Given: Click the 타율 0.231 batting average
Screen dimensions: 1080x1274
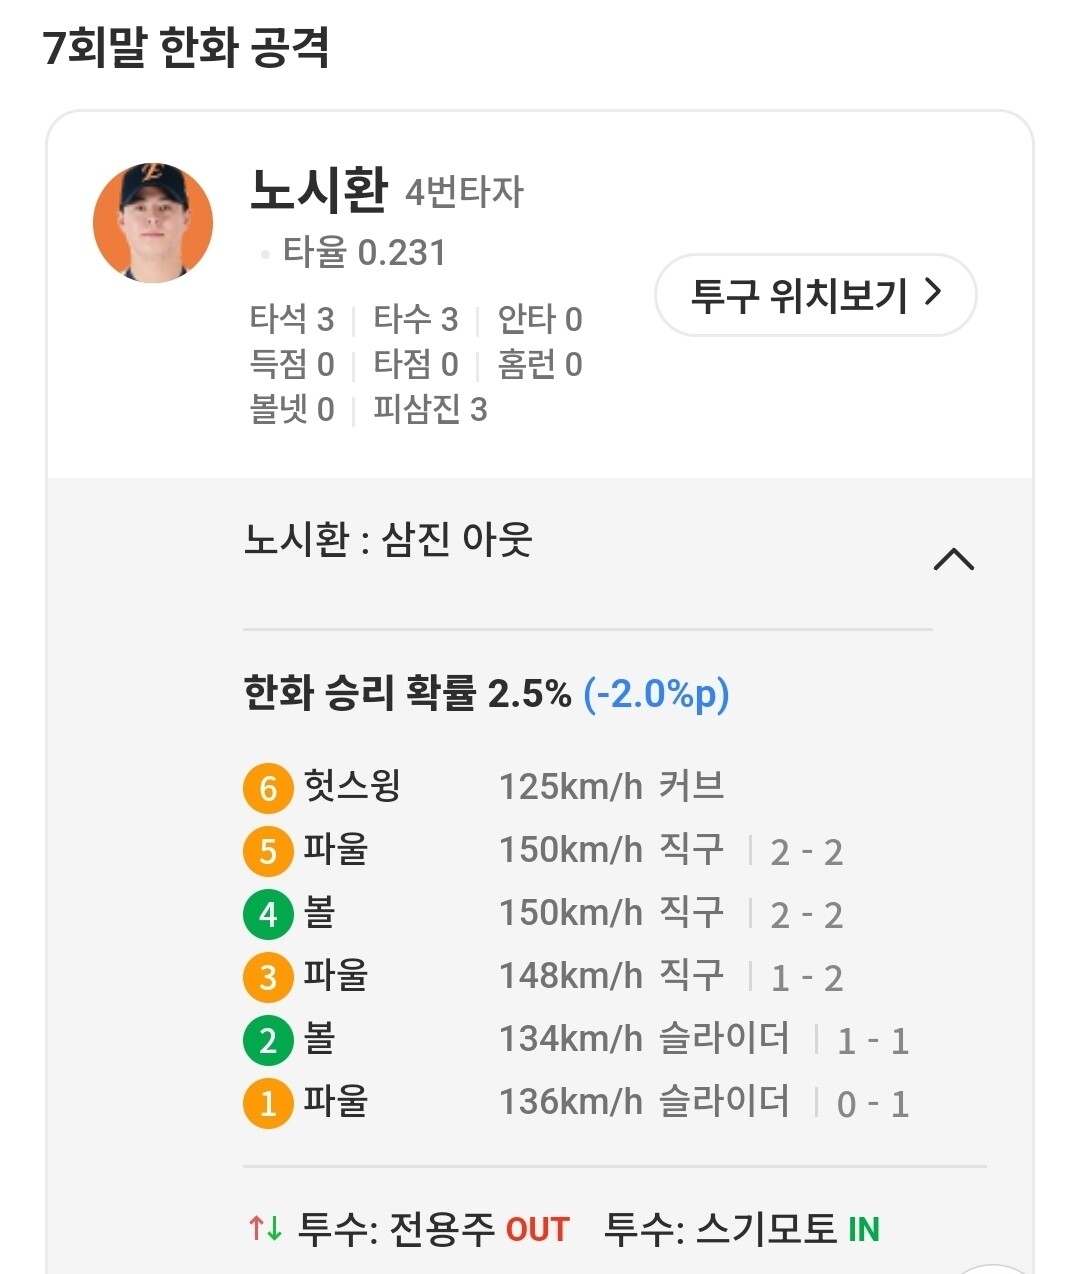Looking at the screenshot, I should click(364, 253).
